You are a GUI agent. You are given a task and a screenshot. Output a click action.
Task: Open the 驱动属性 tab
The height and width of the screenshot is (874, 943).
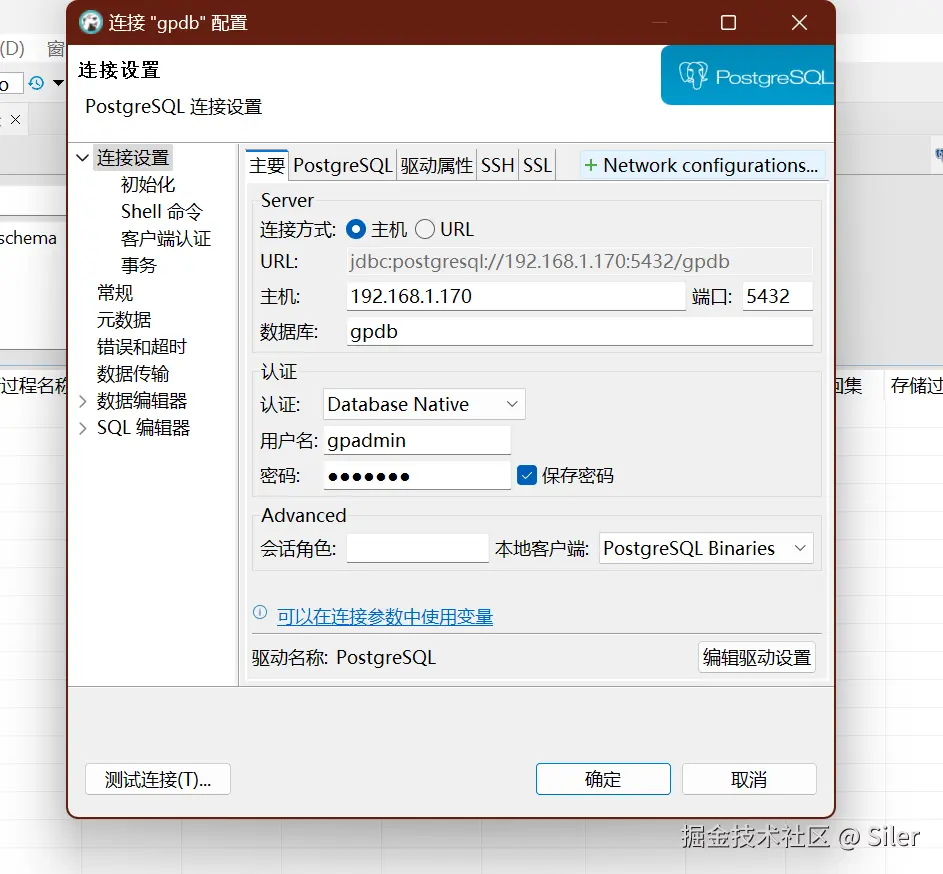[437, 166]
